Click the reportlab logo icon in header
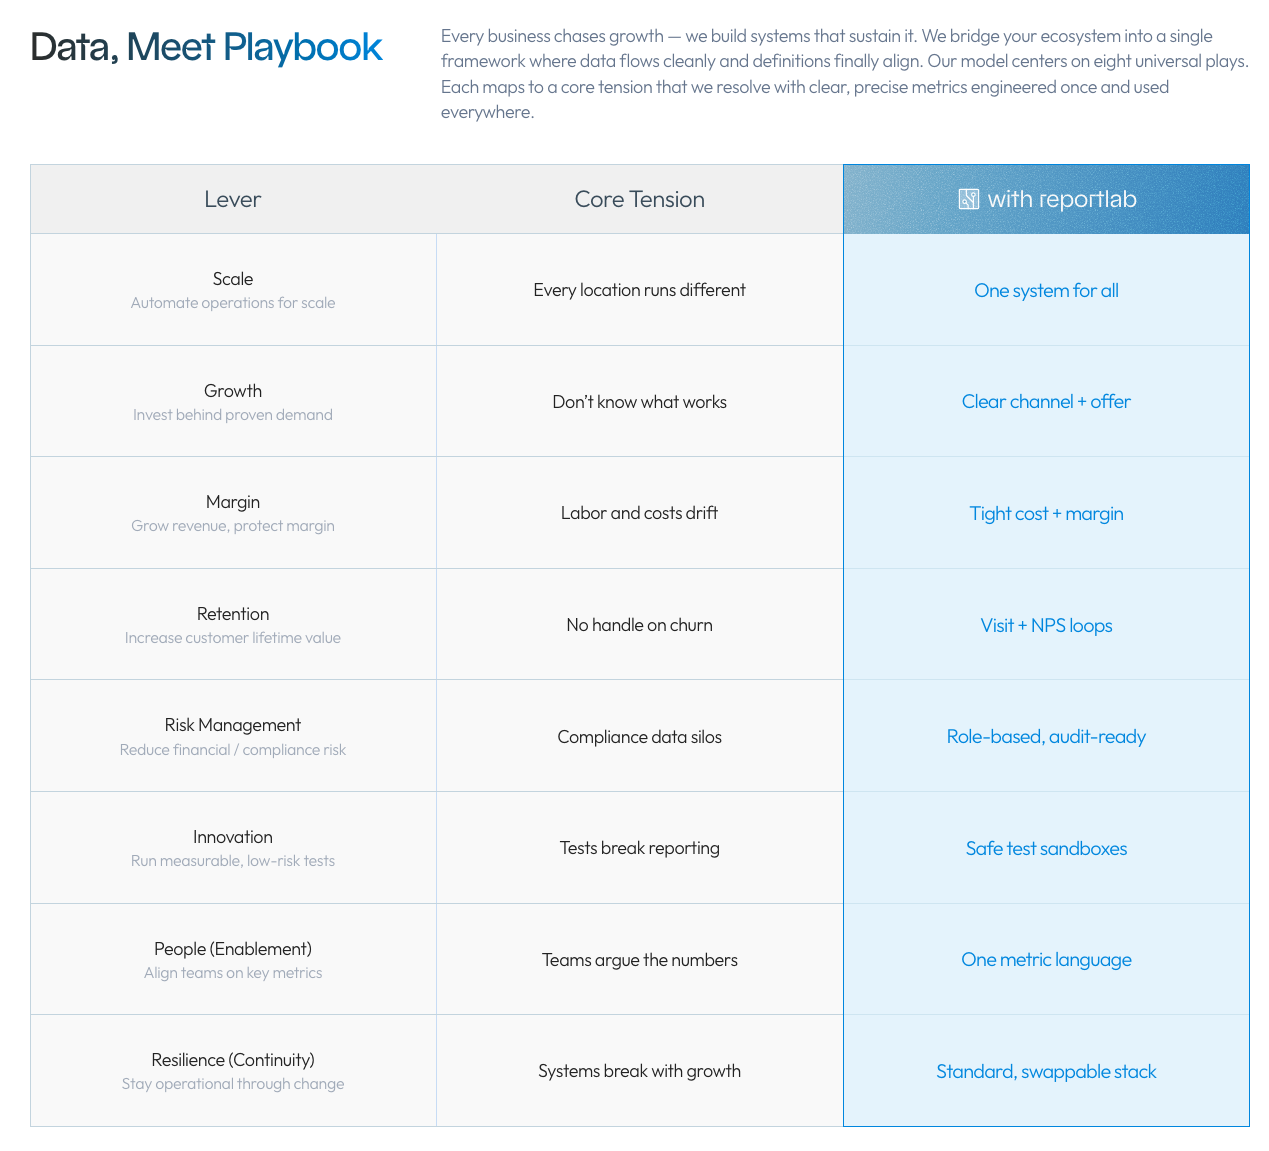This screenshot has height=1151, width=1269. point(968,199)
